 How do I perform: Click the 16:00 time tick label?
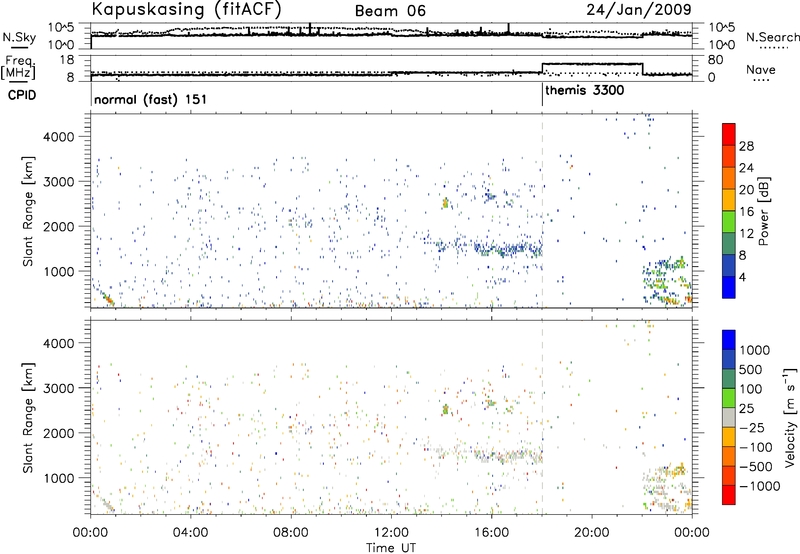coord(491,533)
